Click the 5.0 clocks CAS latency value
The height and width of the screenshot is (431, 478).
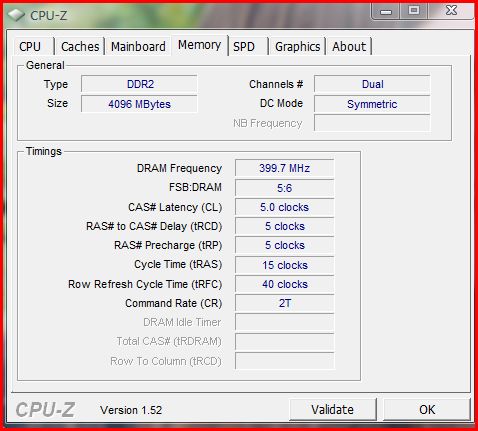click(x=284, y=207)
